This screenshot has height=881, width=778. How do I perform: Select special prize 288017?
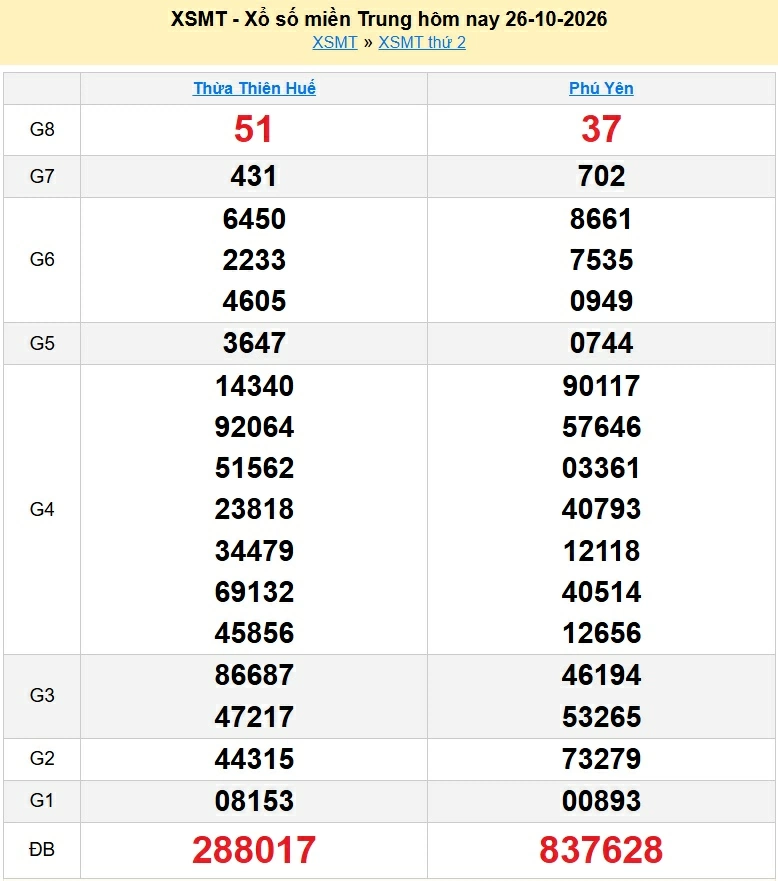point(254,850)
